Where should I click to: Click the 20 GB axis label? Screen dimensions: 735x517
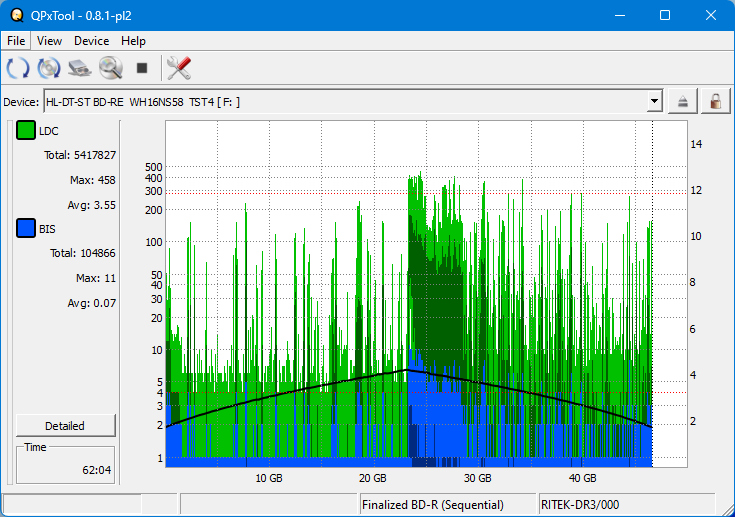[373, 478]
